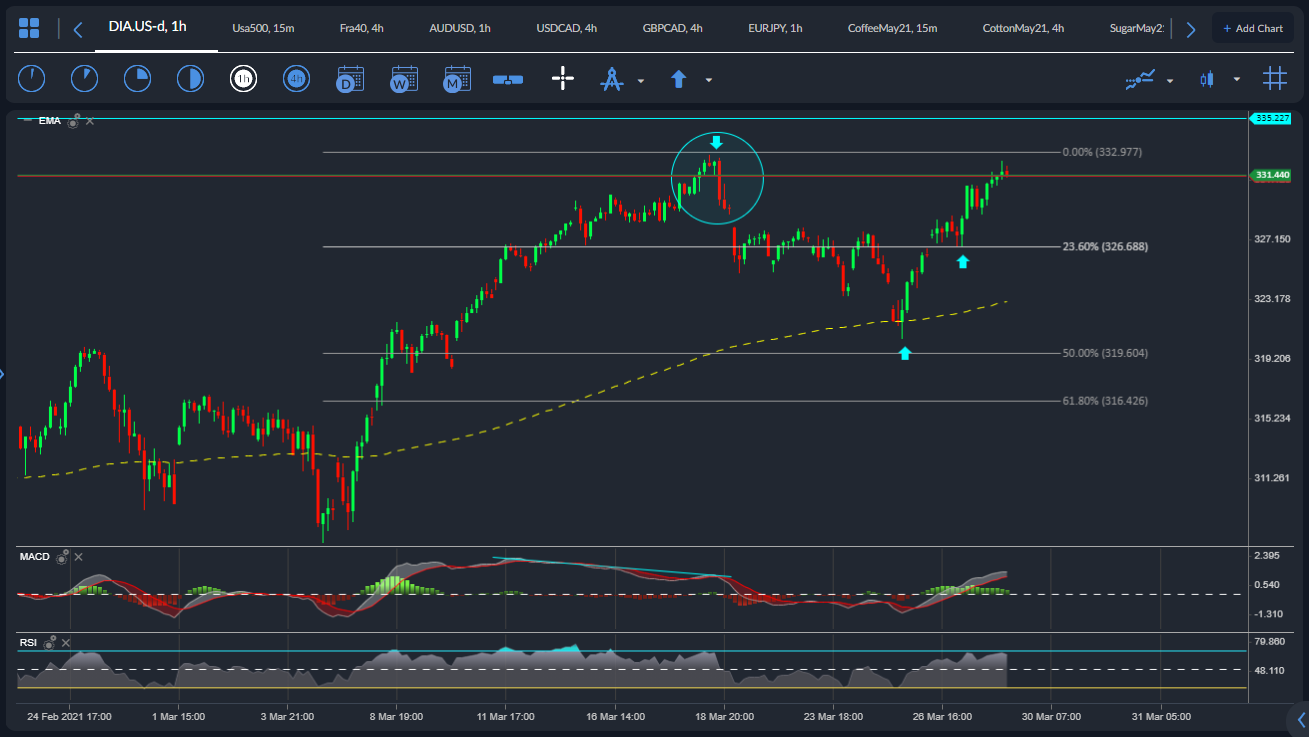This screenshot has height=737, width=1309.
Task: Open the EURJPY, 1h chart tab
Action: pyautogui.click(x=776, y=28)
